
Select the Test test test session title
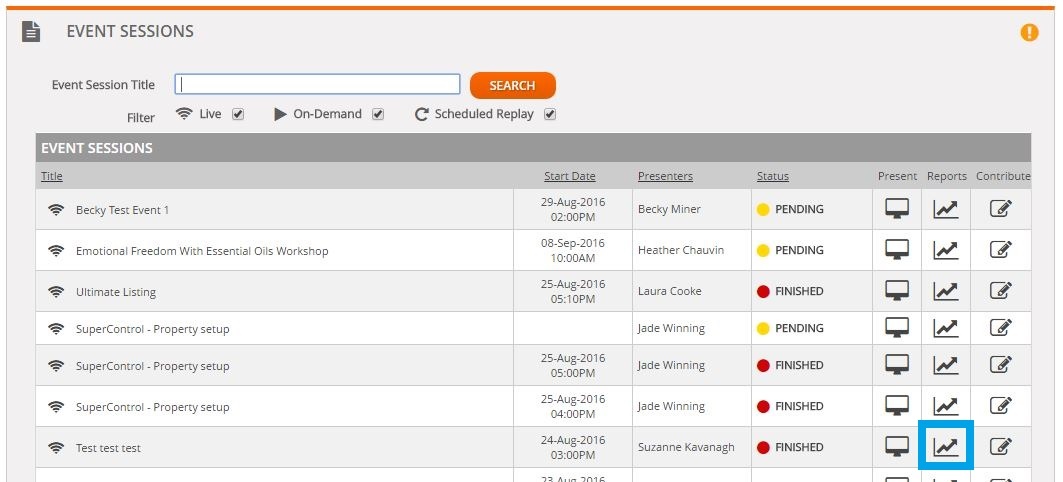[x=108, y=448]
